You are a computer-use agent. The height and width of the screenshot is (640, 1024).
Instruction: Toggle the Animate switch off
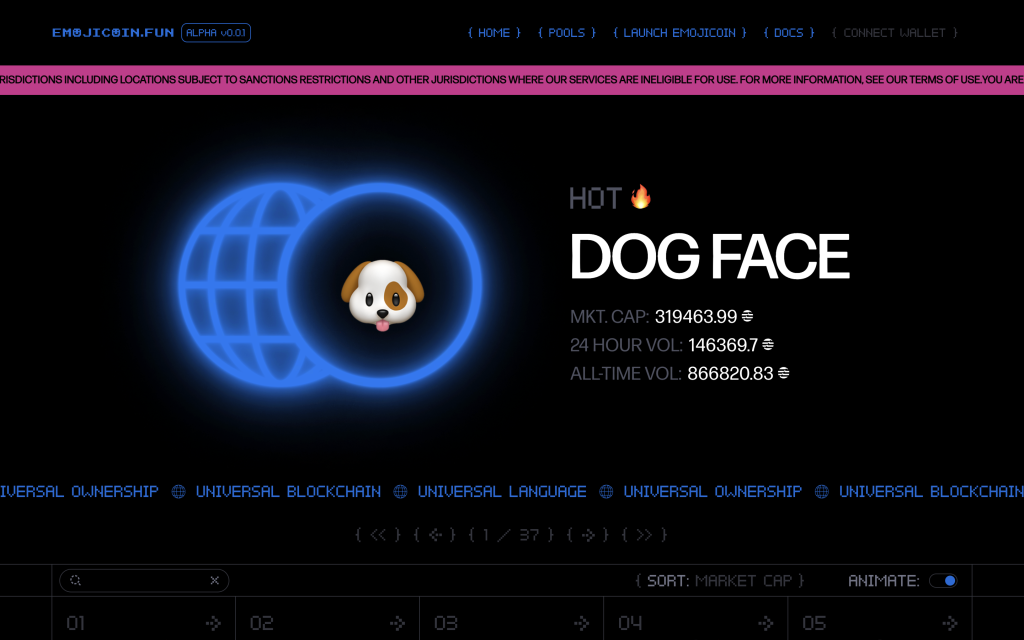(942, 581)
